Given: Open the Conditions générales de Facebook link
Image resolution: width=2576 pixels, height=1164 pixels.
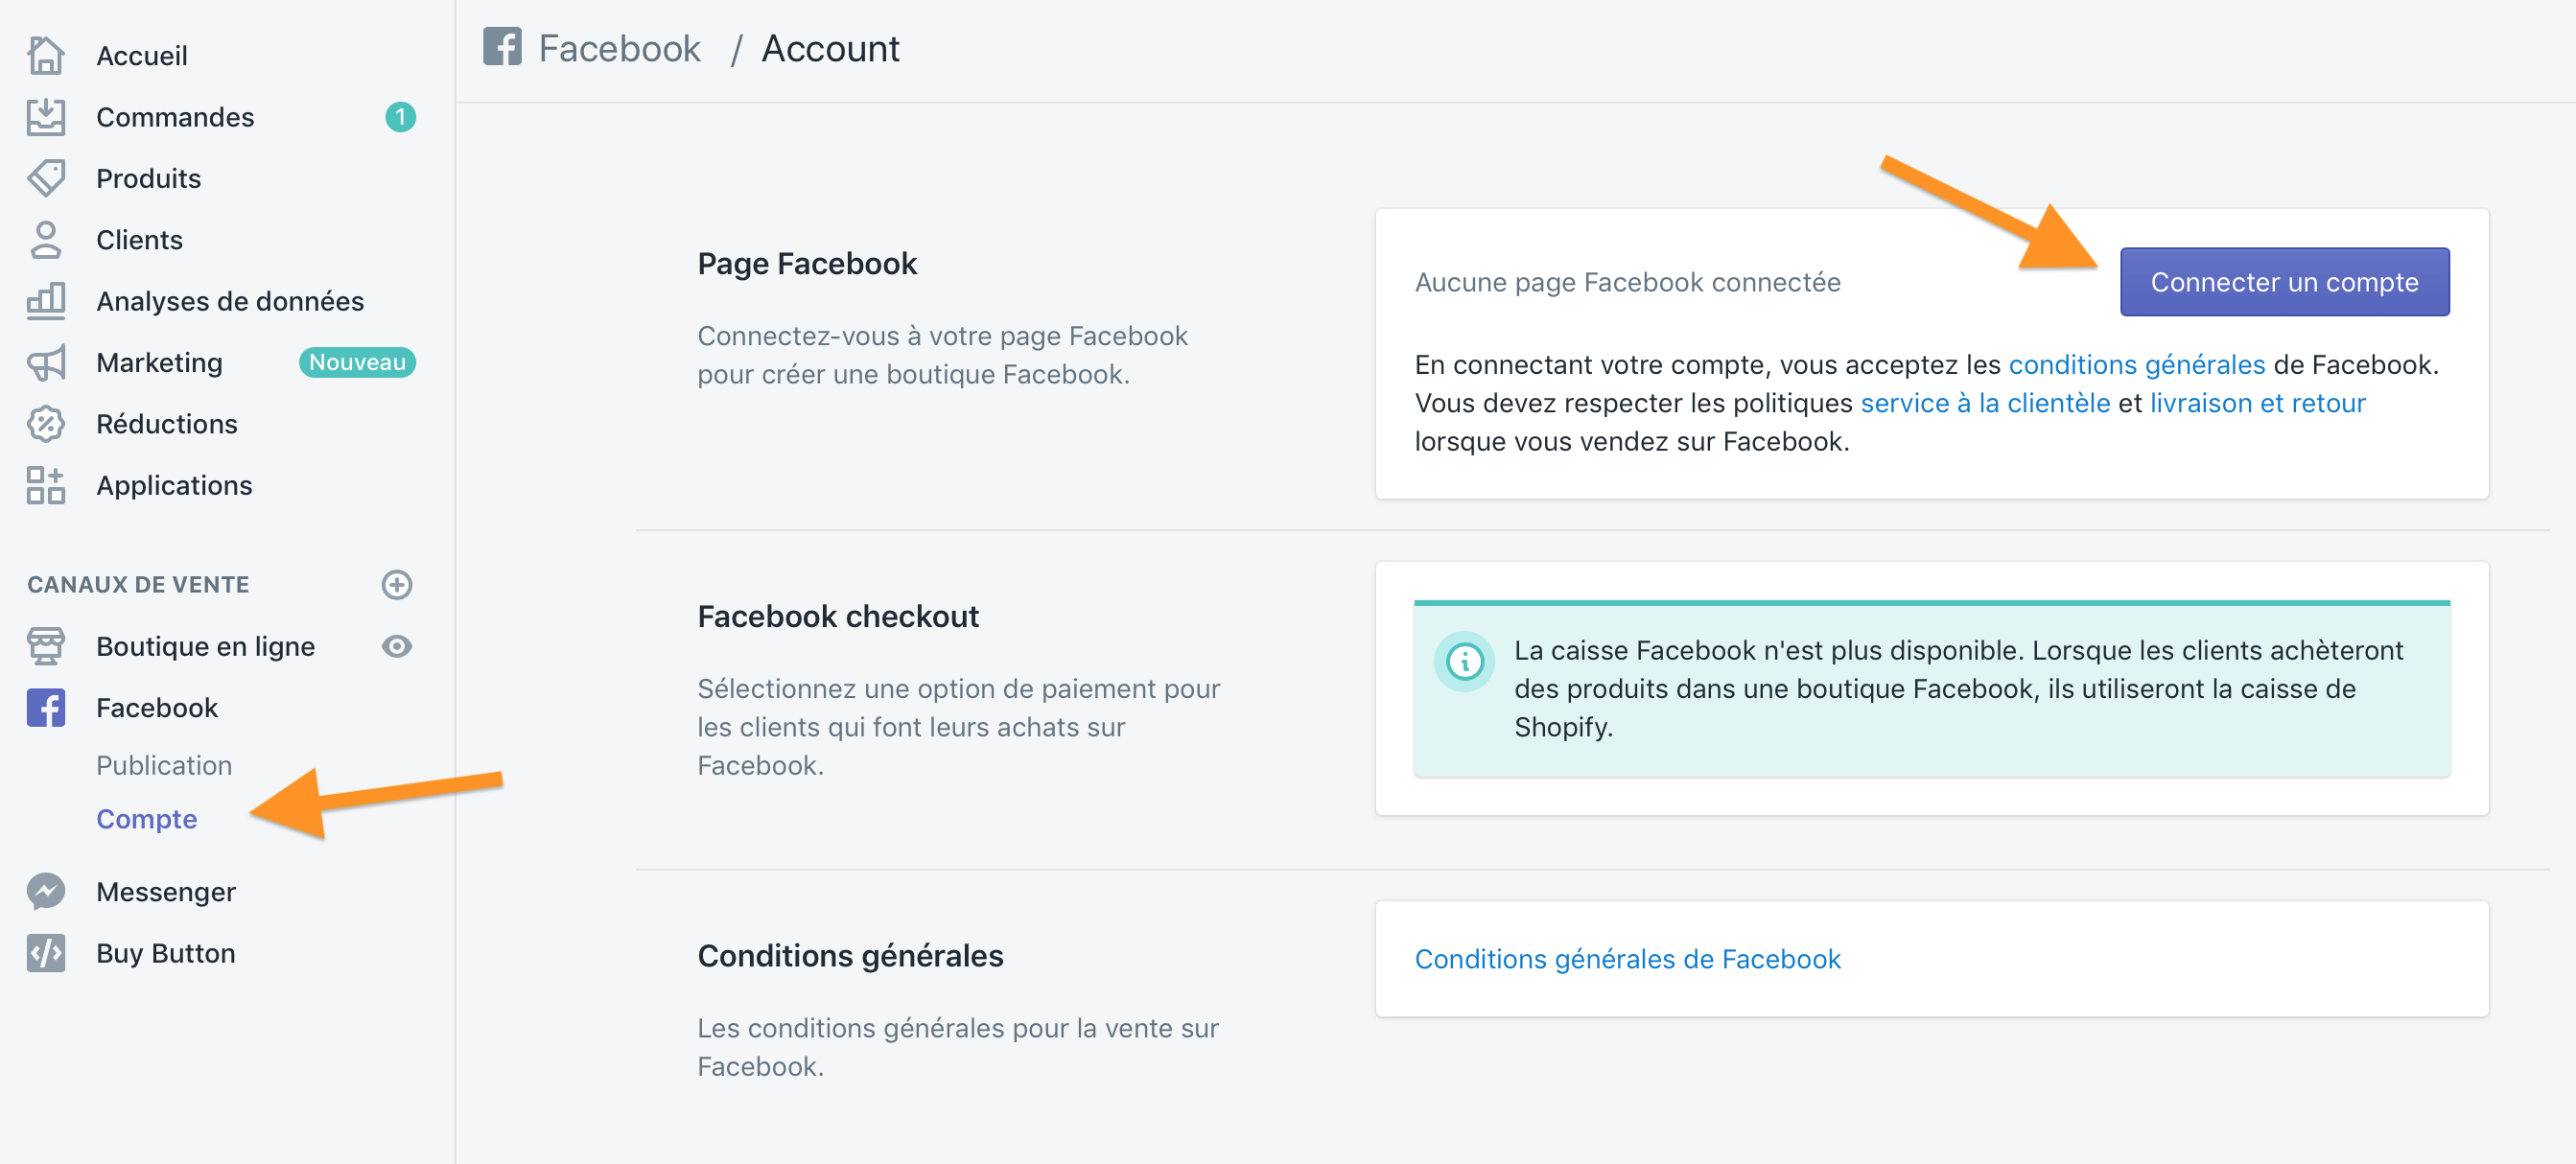Looking at the screenshot, I should [x=1627, y=959].
